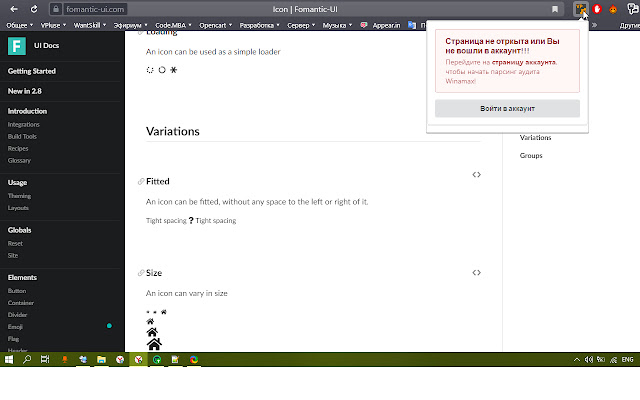Open Integrations in the sidebar

point(24,124)
